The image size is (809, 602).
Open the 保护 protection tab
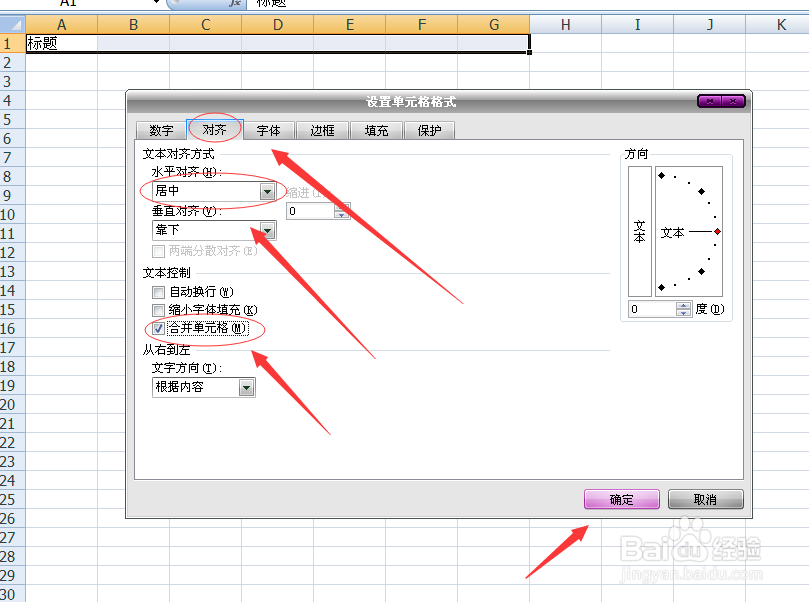[429, 130]
